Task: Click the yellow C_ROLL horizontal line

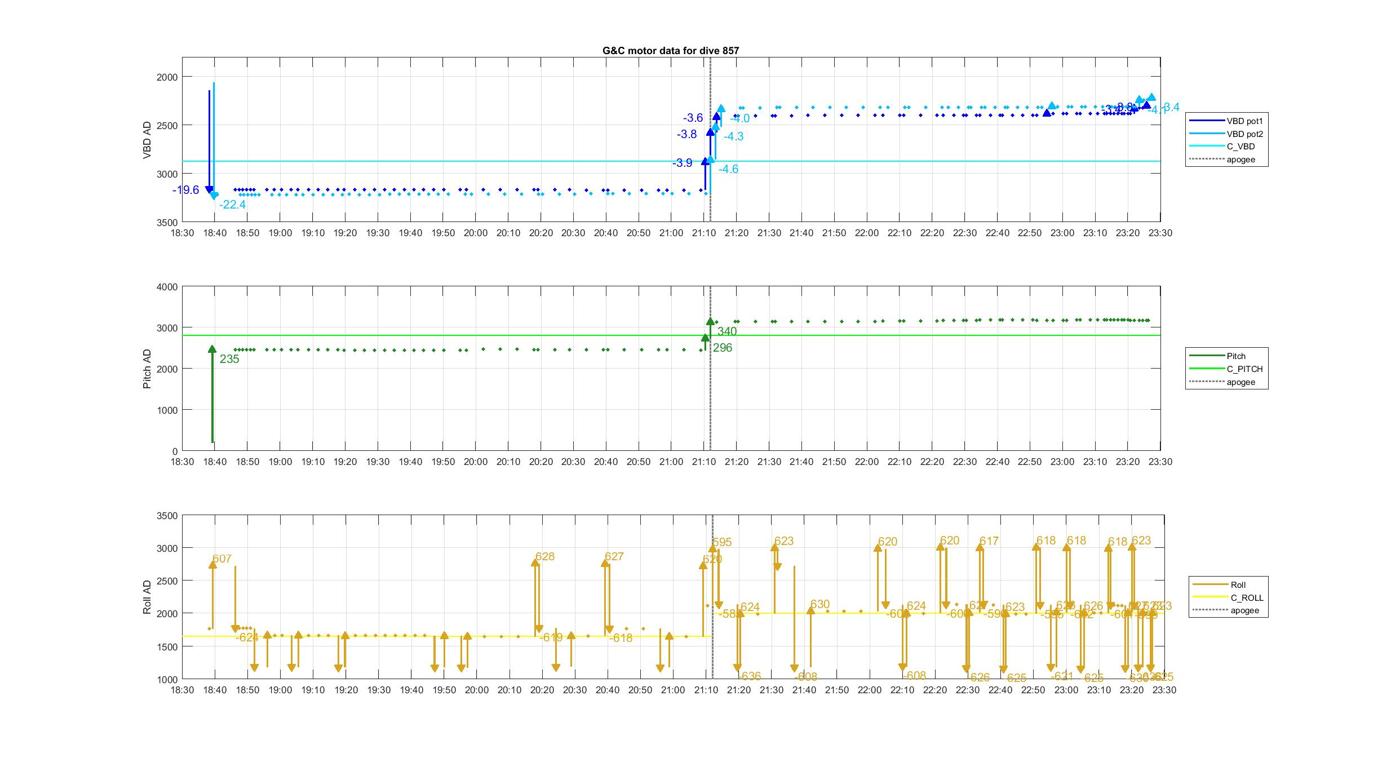Action: click(x=445, y=636)
